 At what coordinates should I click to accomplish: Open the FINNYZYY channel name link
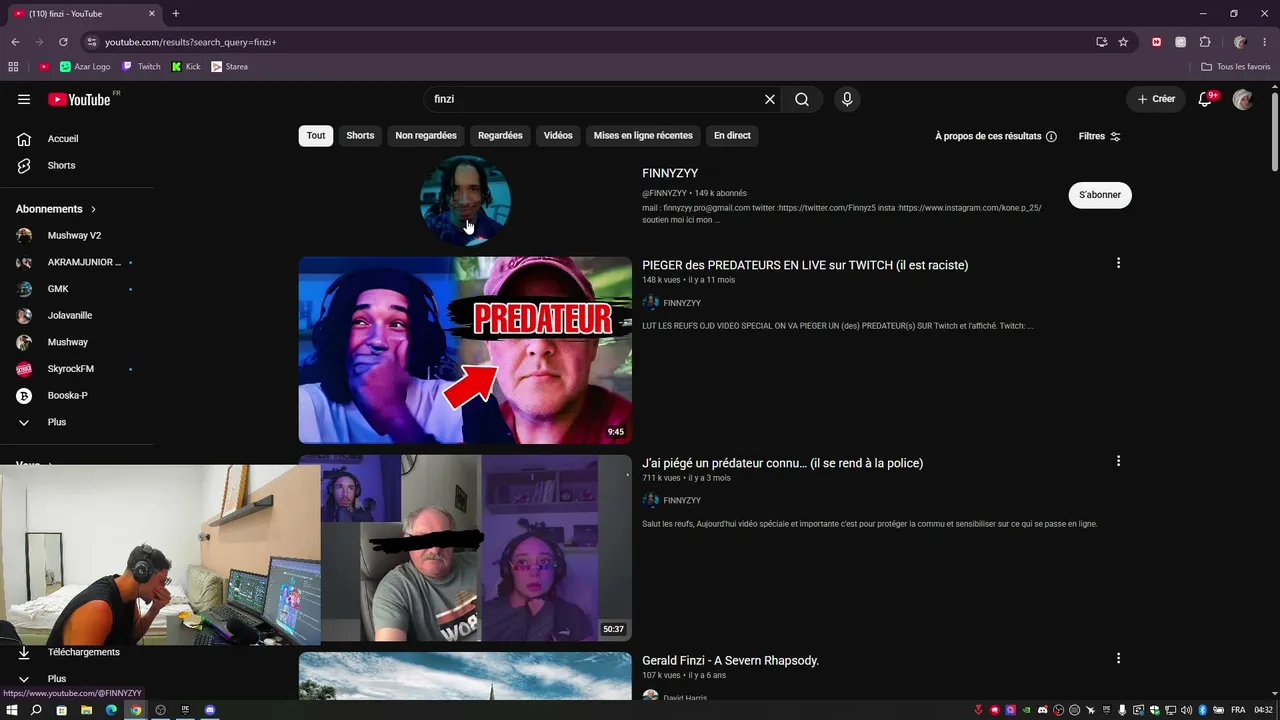point(670,173)
